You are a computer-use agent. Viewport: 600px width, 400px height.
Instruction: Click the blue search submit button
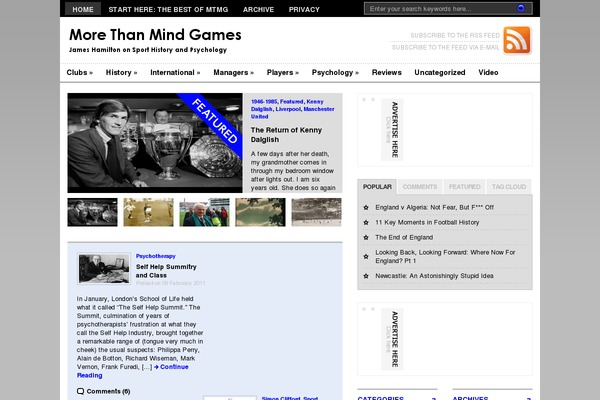click(x=521, y=8)
